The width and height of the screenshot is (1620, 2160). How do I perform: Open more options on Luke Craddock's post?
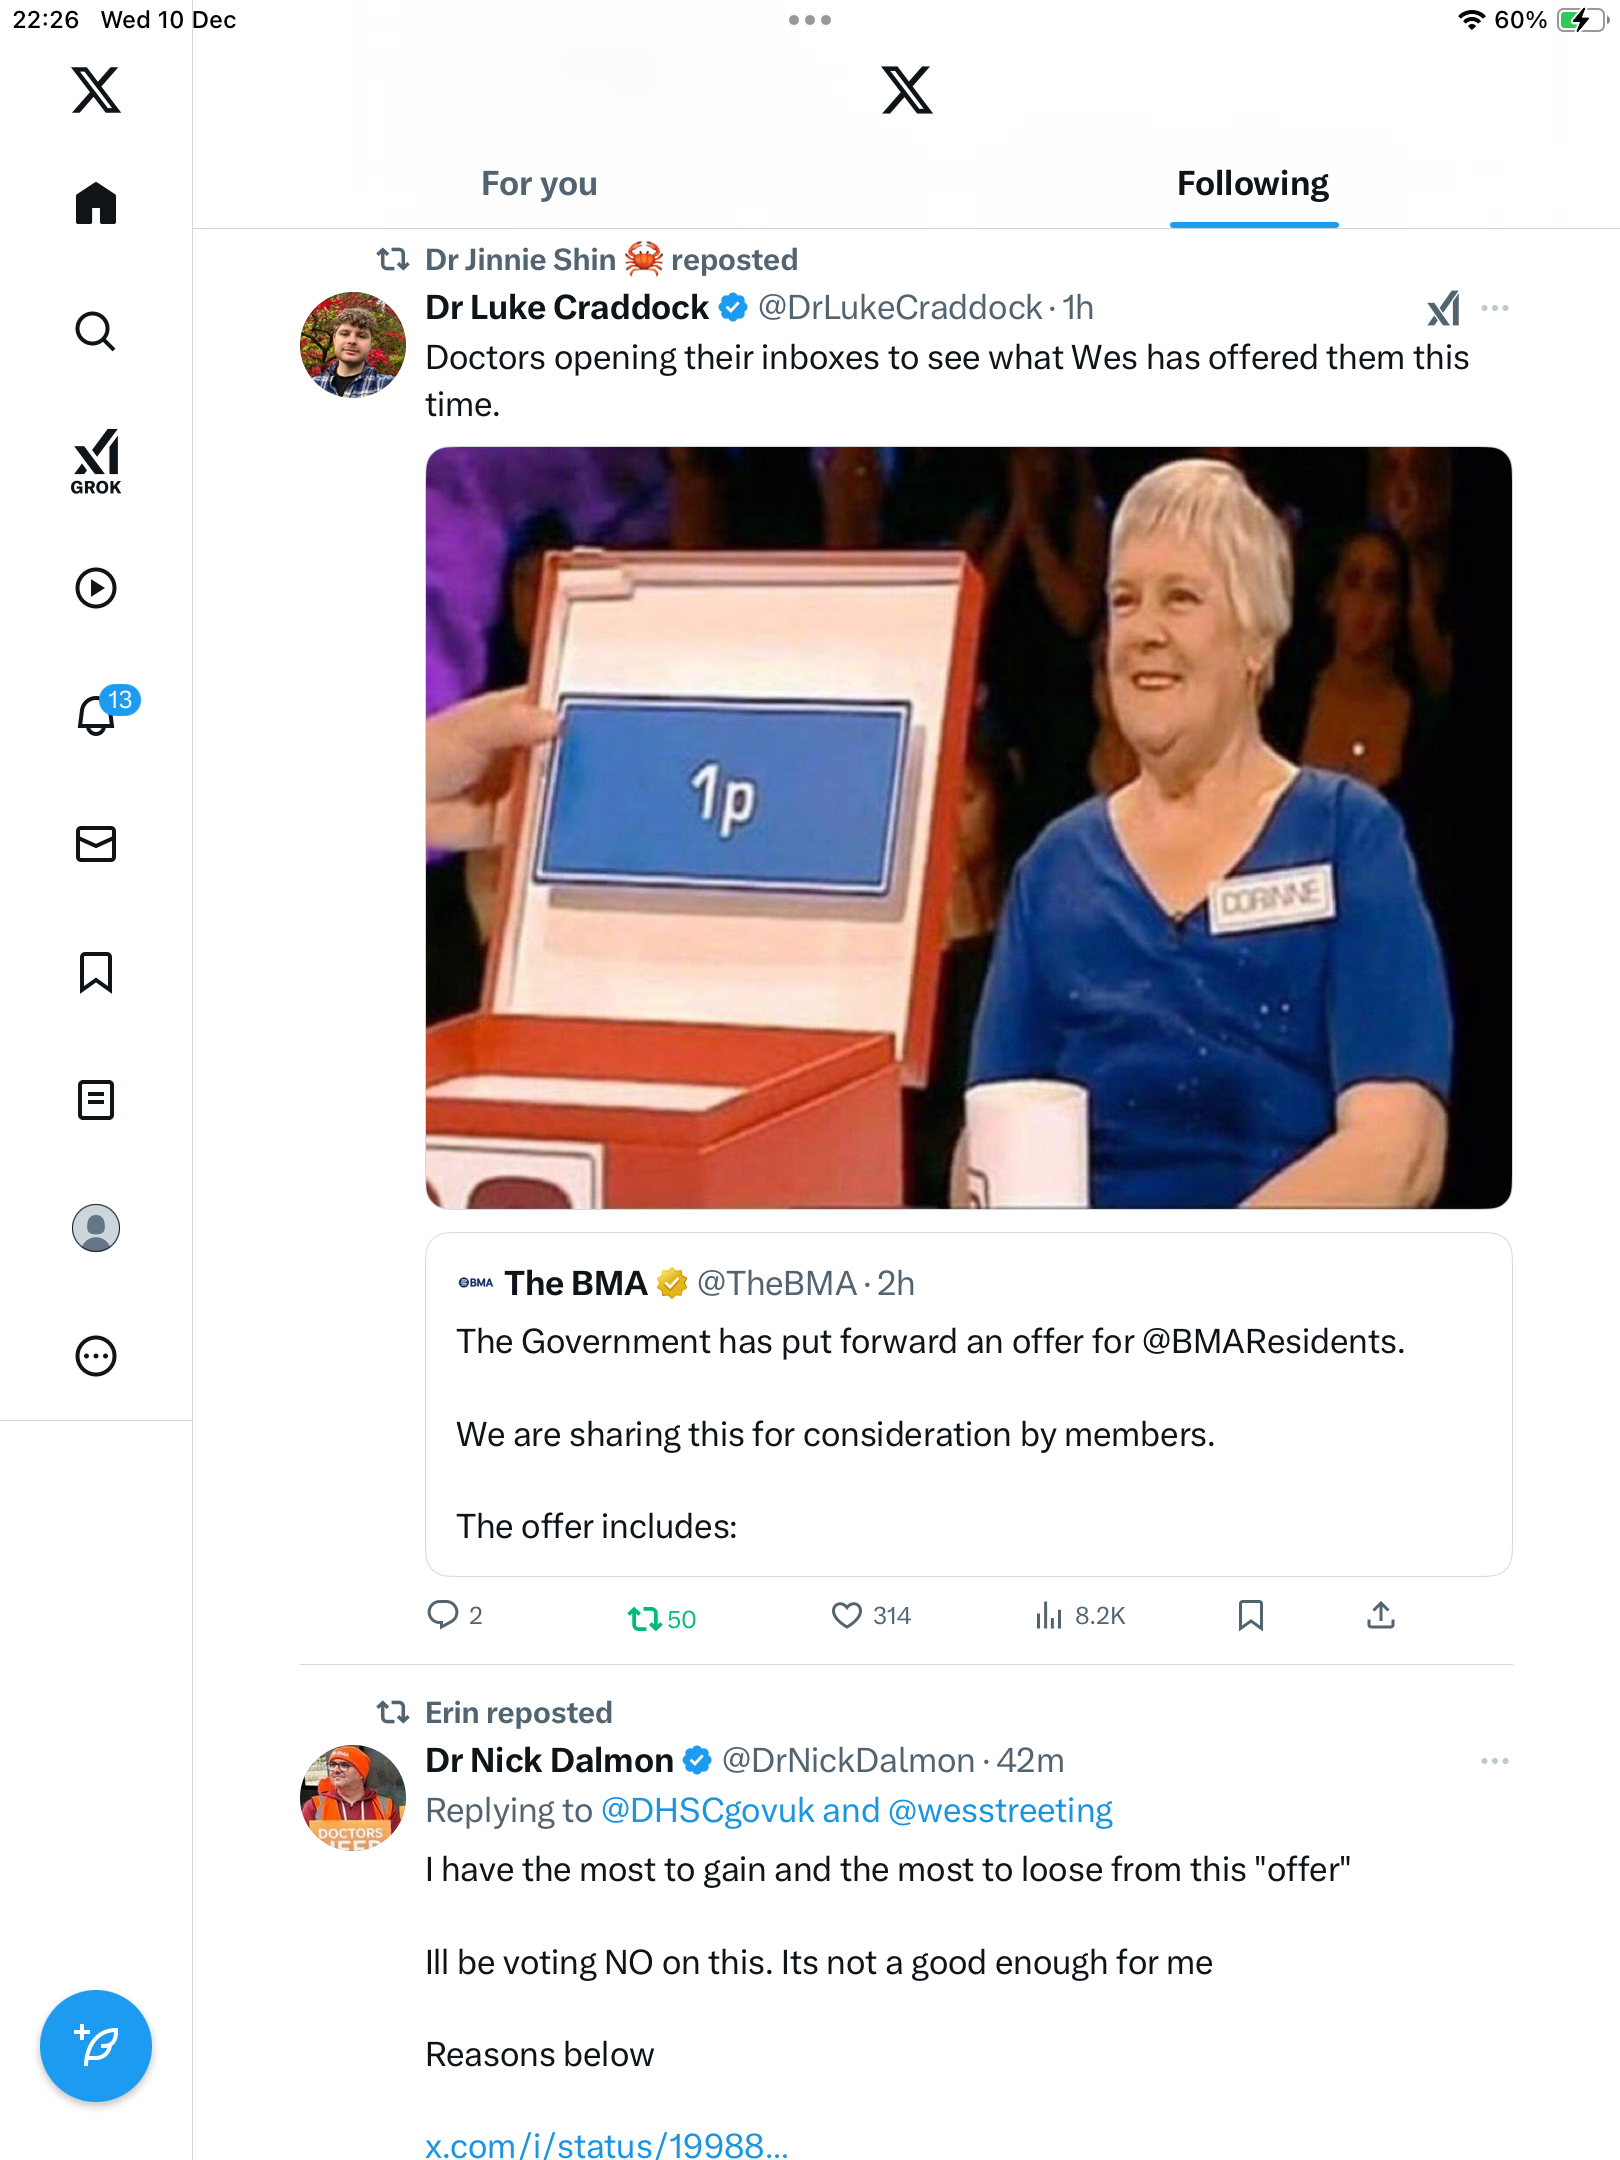[x=1494, y=308]
